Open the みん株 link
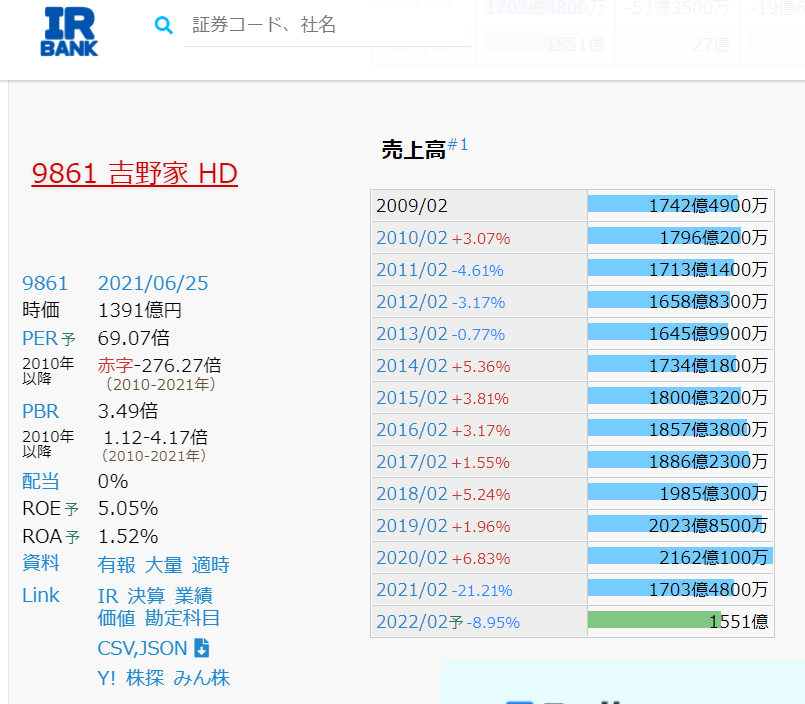This screenshot has width=805, height=704. coord(202,678)
